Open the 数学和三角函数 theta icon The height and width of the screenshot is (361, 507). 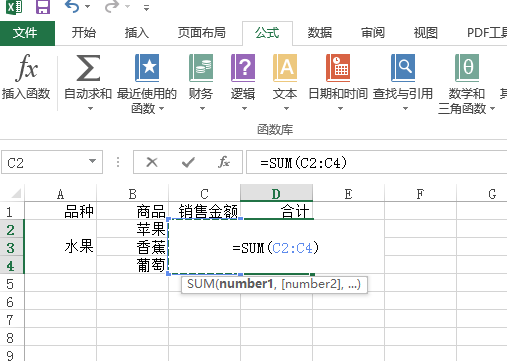[x=467, y=68]
